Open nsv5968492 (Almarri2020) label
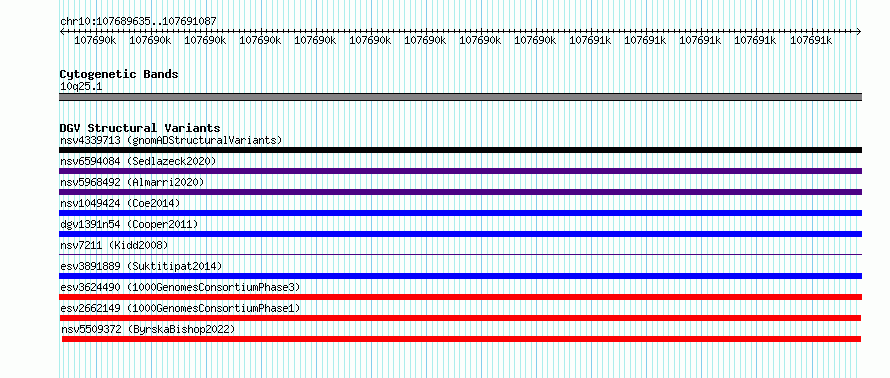 pyautogui.click(x=132, y=182)
